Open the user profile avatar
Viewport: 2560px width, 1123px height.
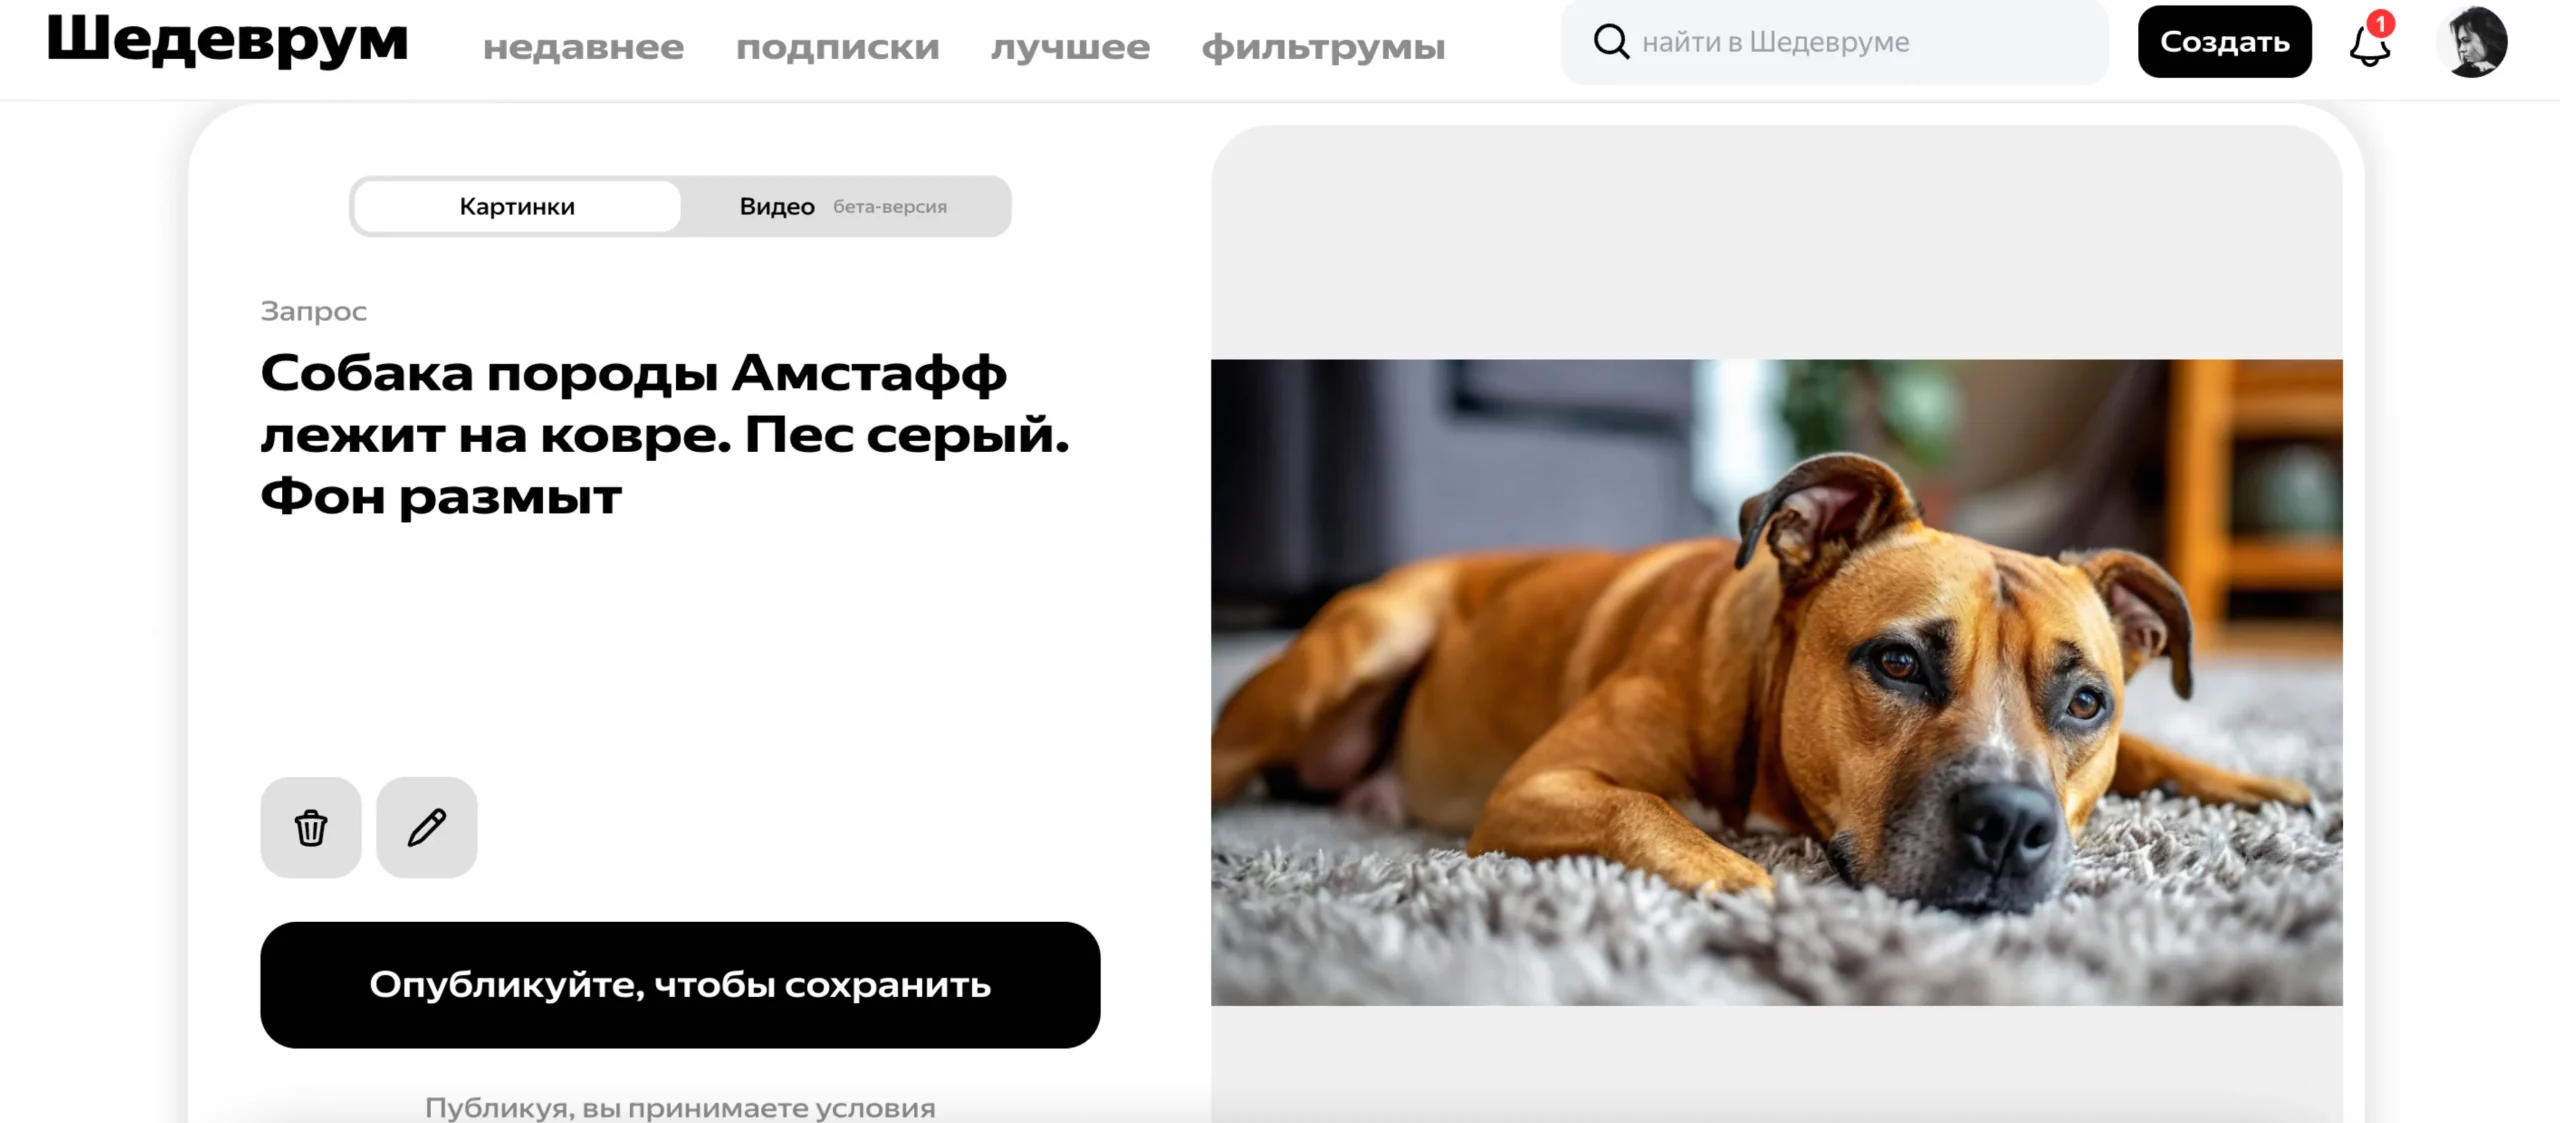(2472, 42)
